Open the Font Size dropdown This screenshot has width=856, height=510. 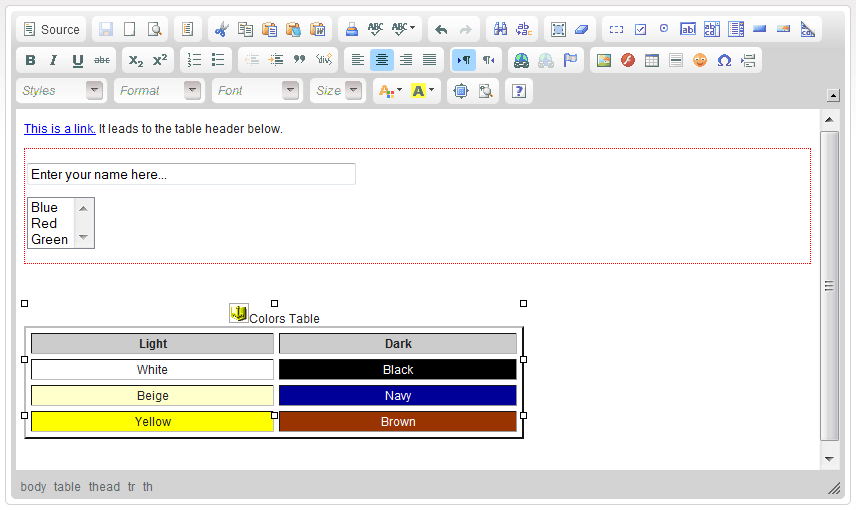click(x=338, y=91)
